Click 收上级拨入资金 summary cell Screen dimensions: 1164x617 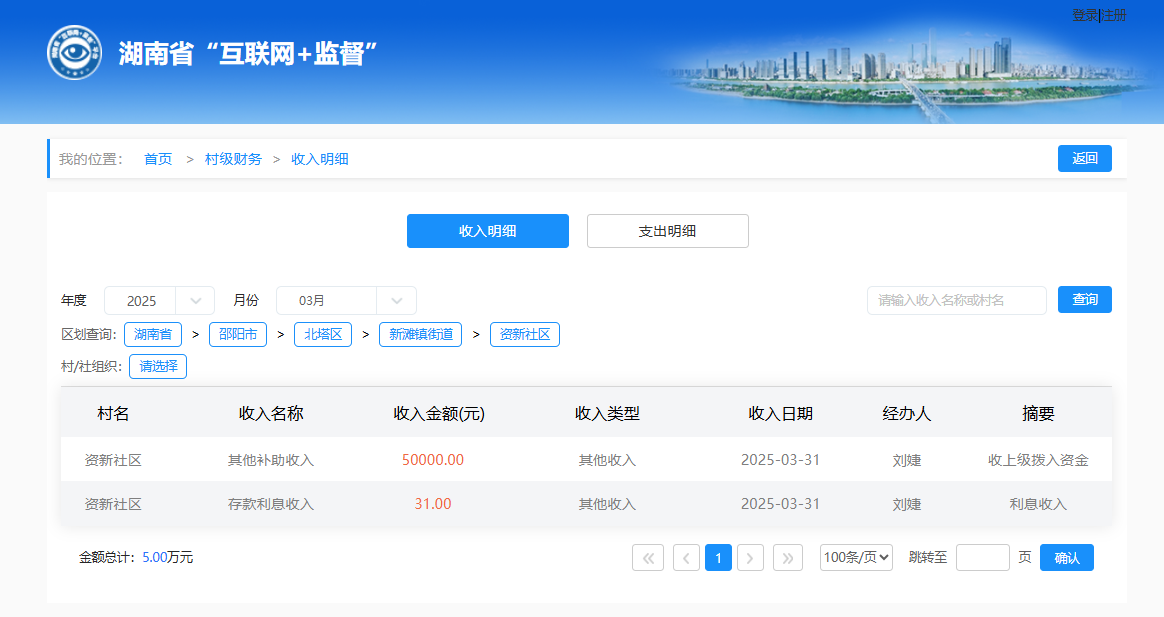(1038, 460)
